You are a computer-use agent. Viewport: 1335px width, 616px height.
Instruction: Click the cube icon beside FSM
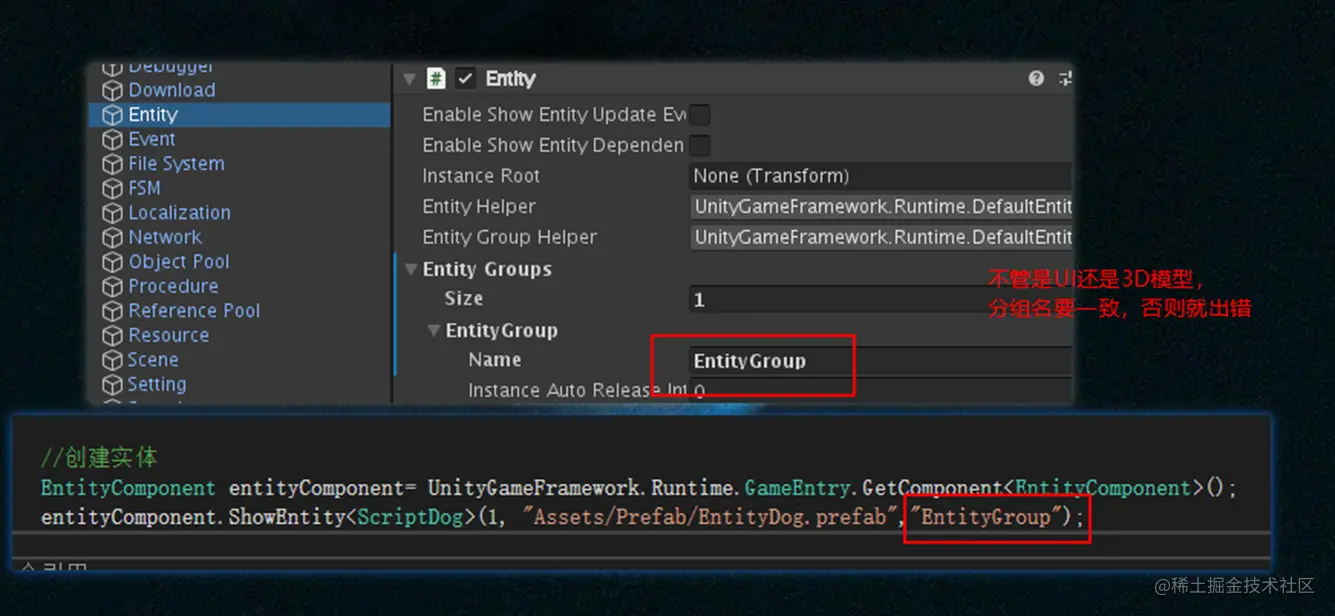(x=113, y=189)
